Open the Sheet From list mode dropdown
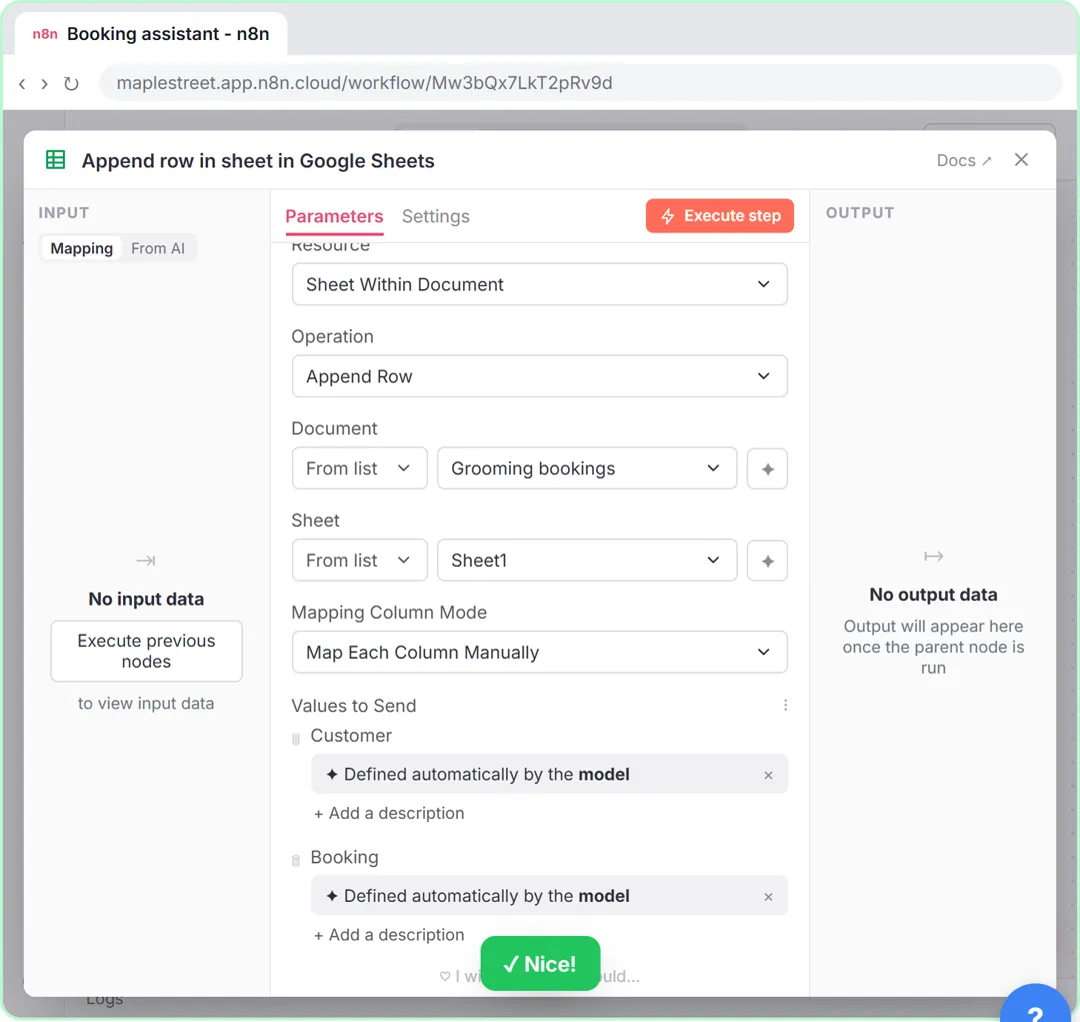Viewport: 1080px width, 1022px height. point(360,560)
